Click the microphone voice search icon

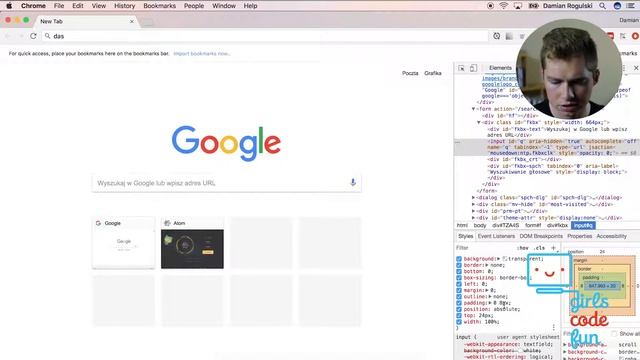point(353,182)
